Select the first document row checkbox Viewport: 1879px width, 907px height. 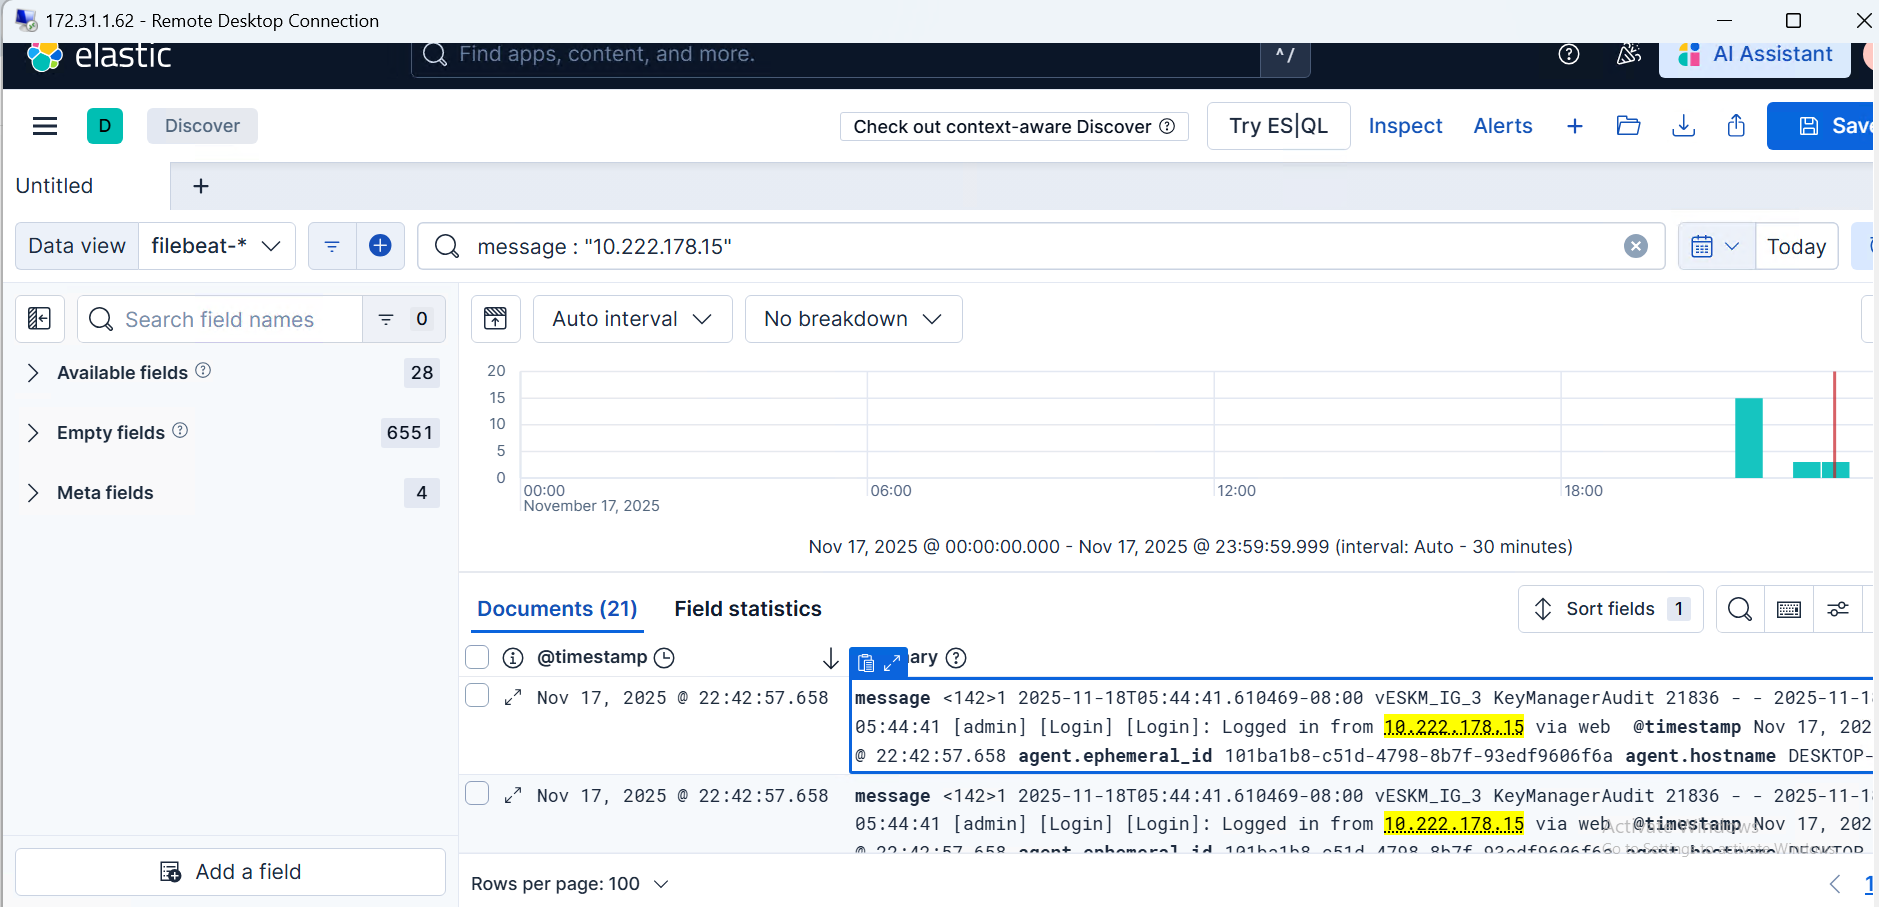point(477,695)
